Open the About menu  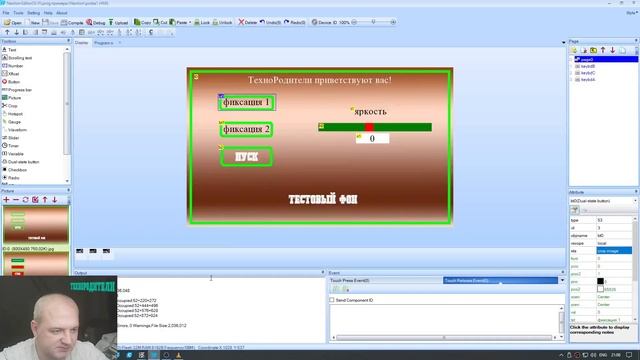[62, 13]
